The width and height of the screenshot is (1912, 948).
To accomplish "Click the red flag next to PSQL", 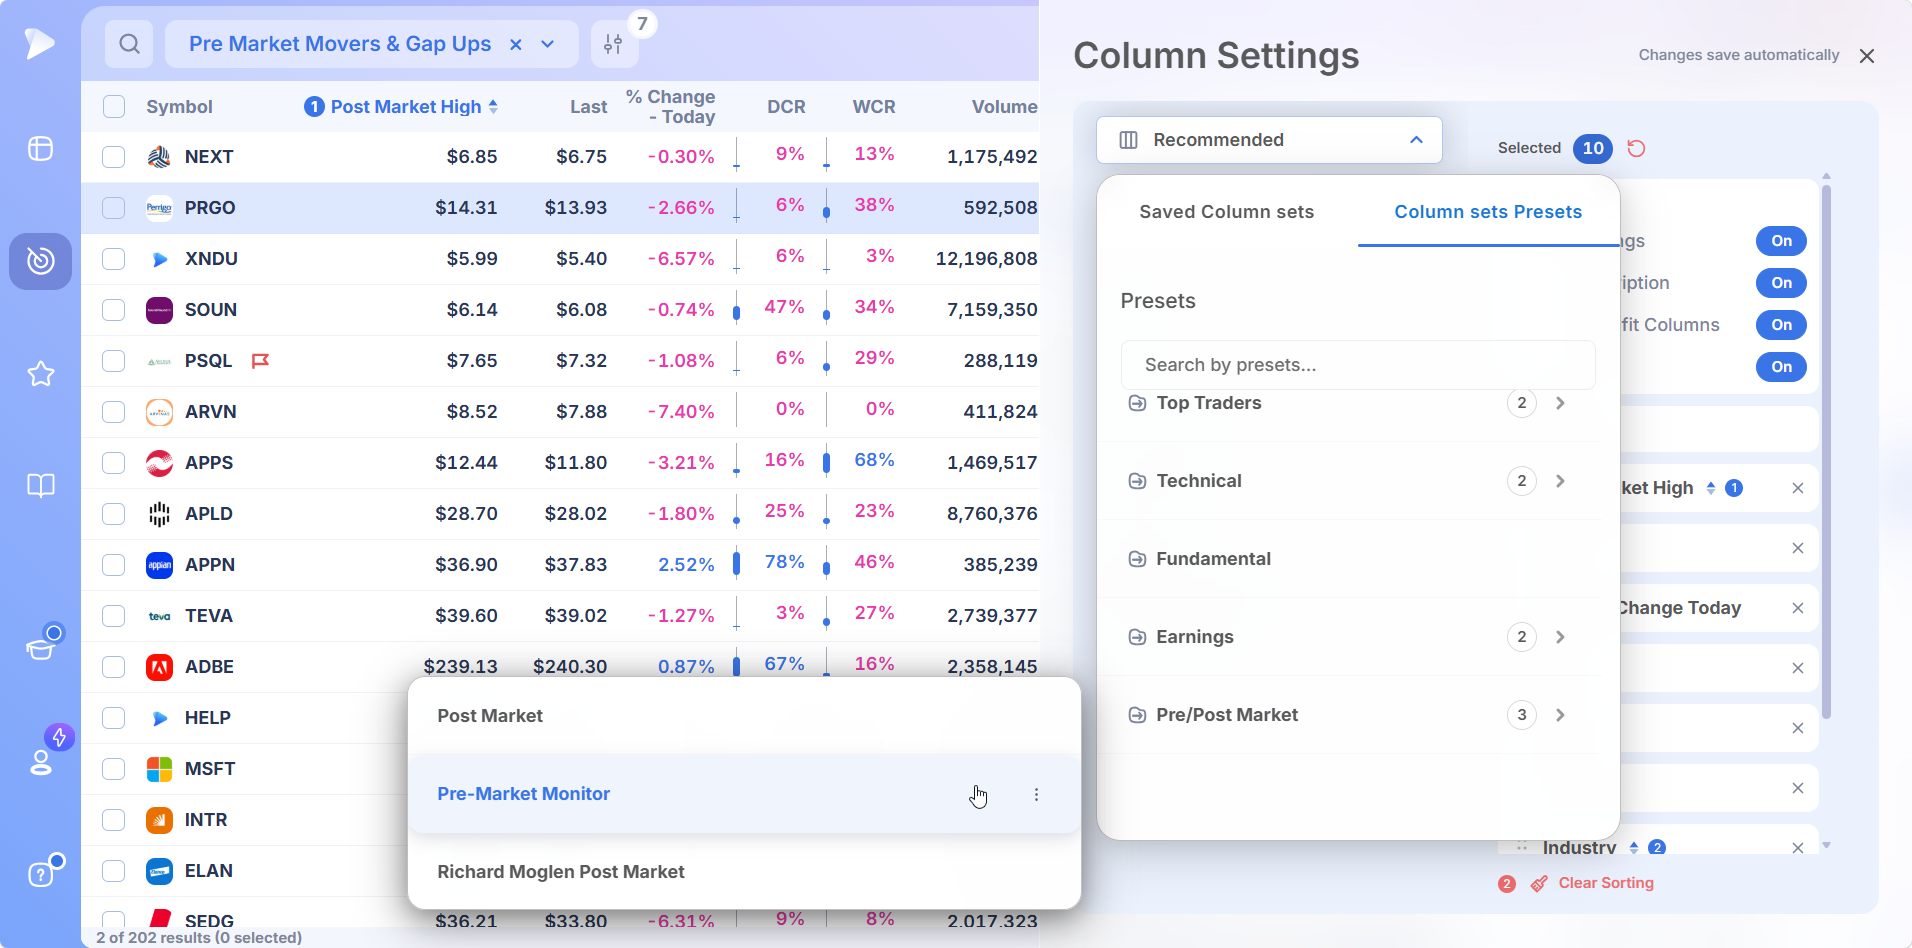I will click(x=260, y=361).
